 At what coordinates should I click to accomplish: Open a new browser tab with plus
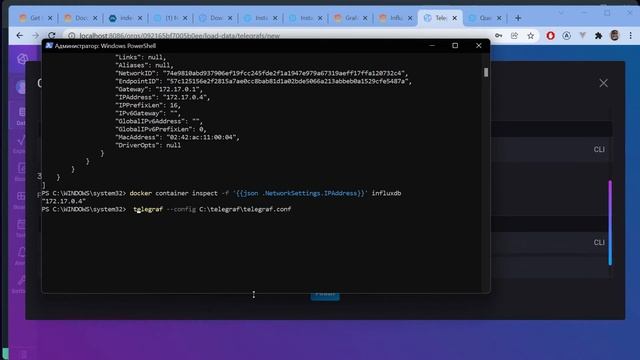click(x=518, y=18)
